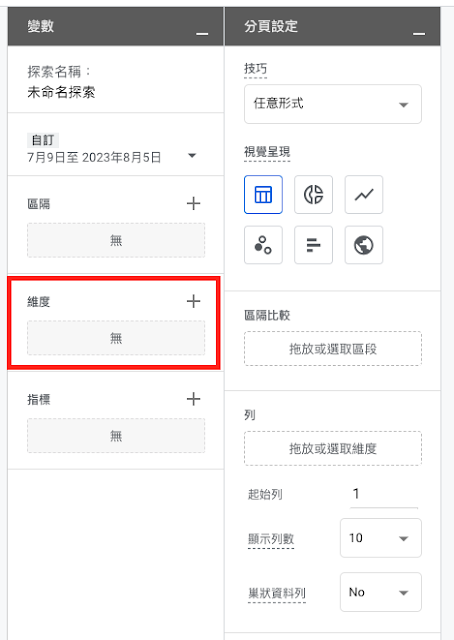
Task: Add a new dimension with the 維度 plus icon
Action: tap(194, 301)
